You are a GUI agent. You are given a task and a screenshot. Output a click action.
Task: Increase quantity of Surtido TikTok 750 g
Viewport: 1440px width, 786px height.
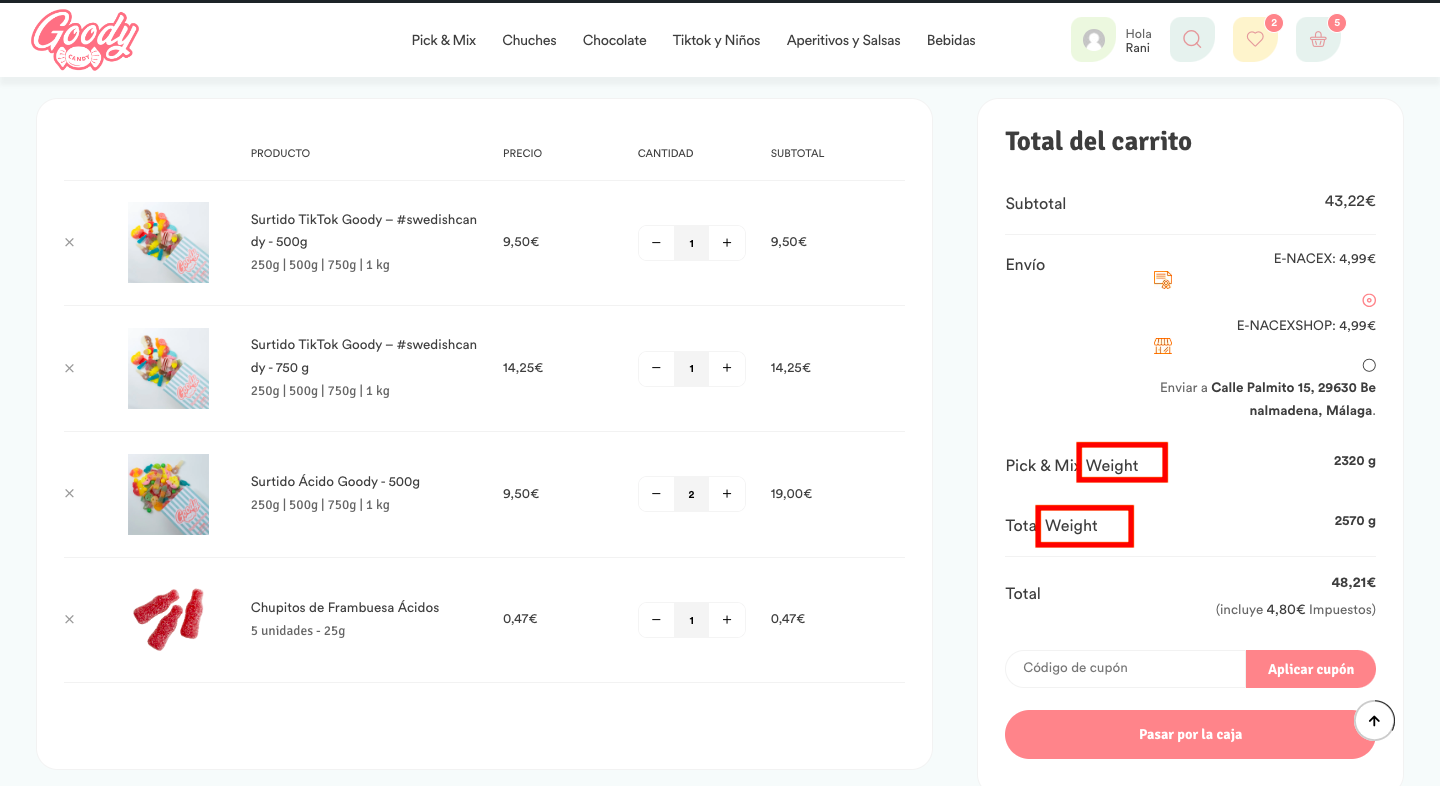tap(727, 368)
